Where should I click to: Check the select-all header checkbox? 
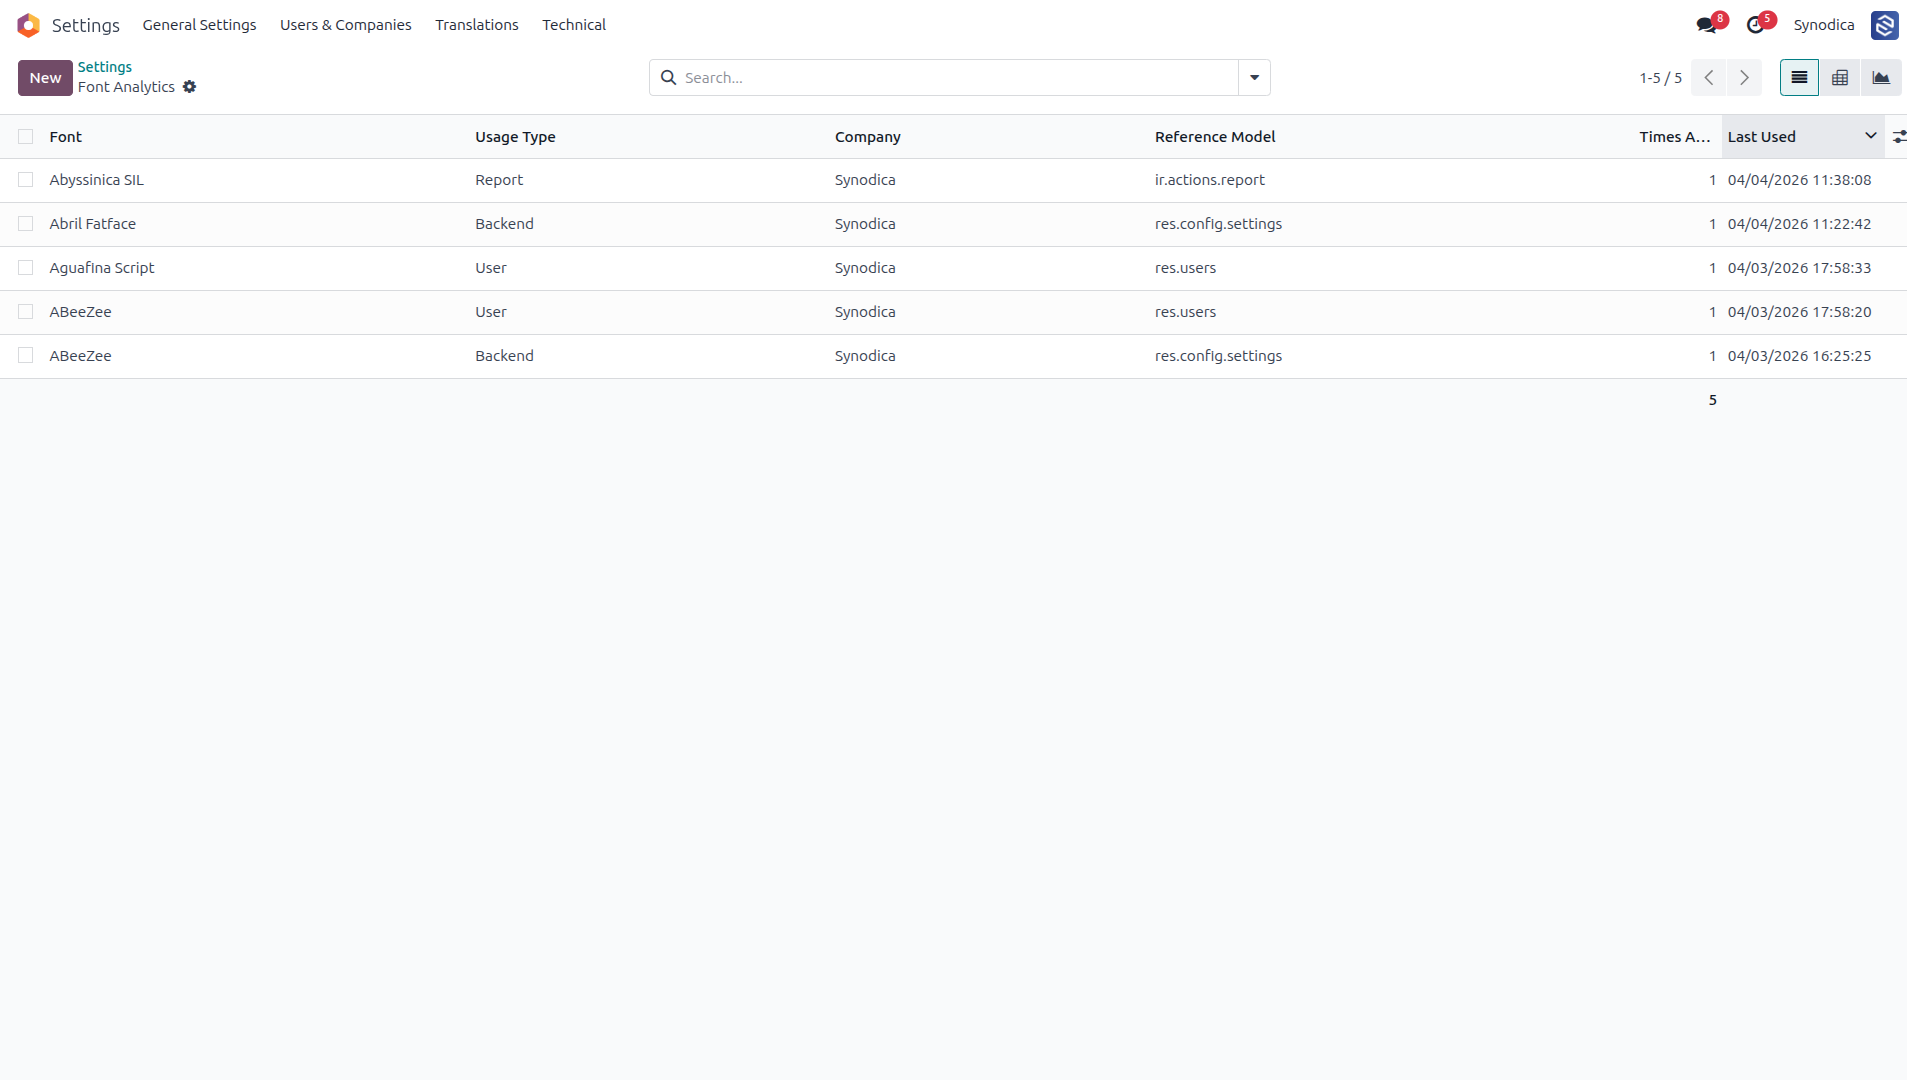(26, 137)
